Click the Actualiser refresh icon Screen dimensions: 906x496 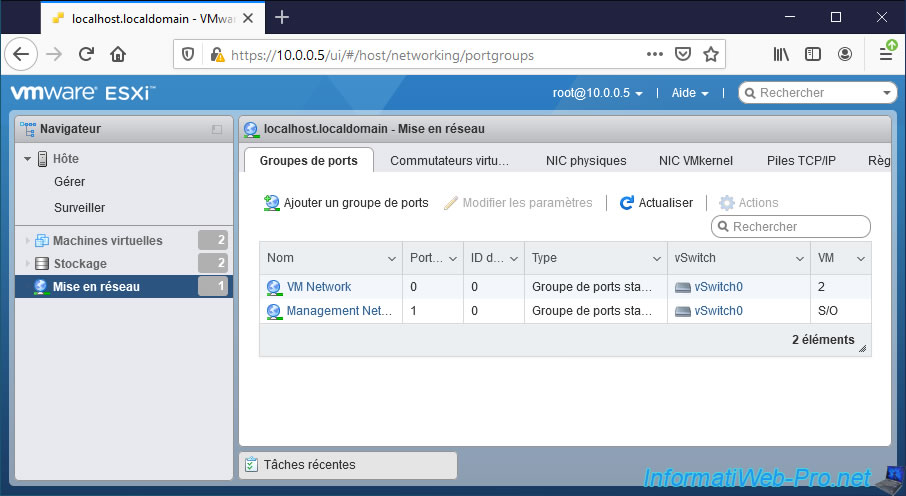point(627,203)
